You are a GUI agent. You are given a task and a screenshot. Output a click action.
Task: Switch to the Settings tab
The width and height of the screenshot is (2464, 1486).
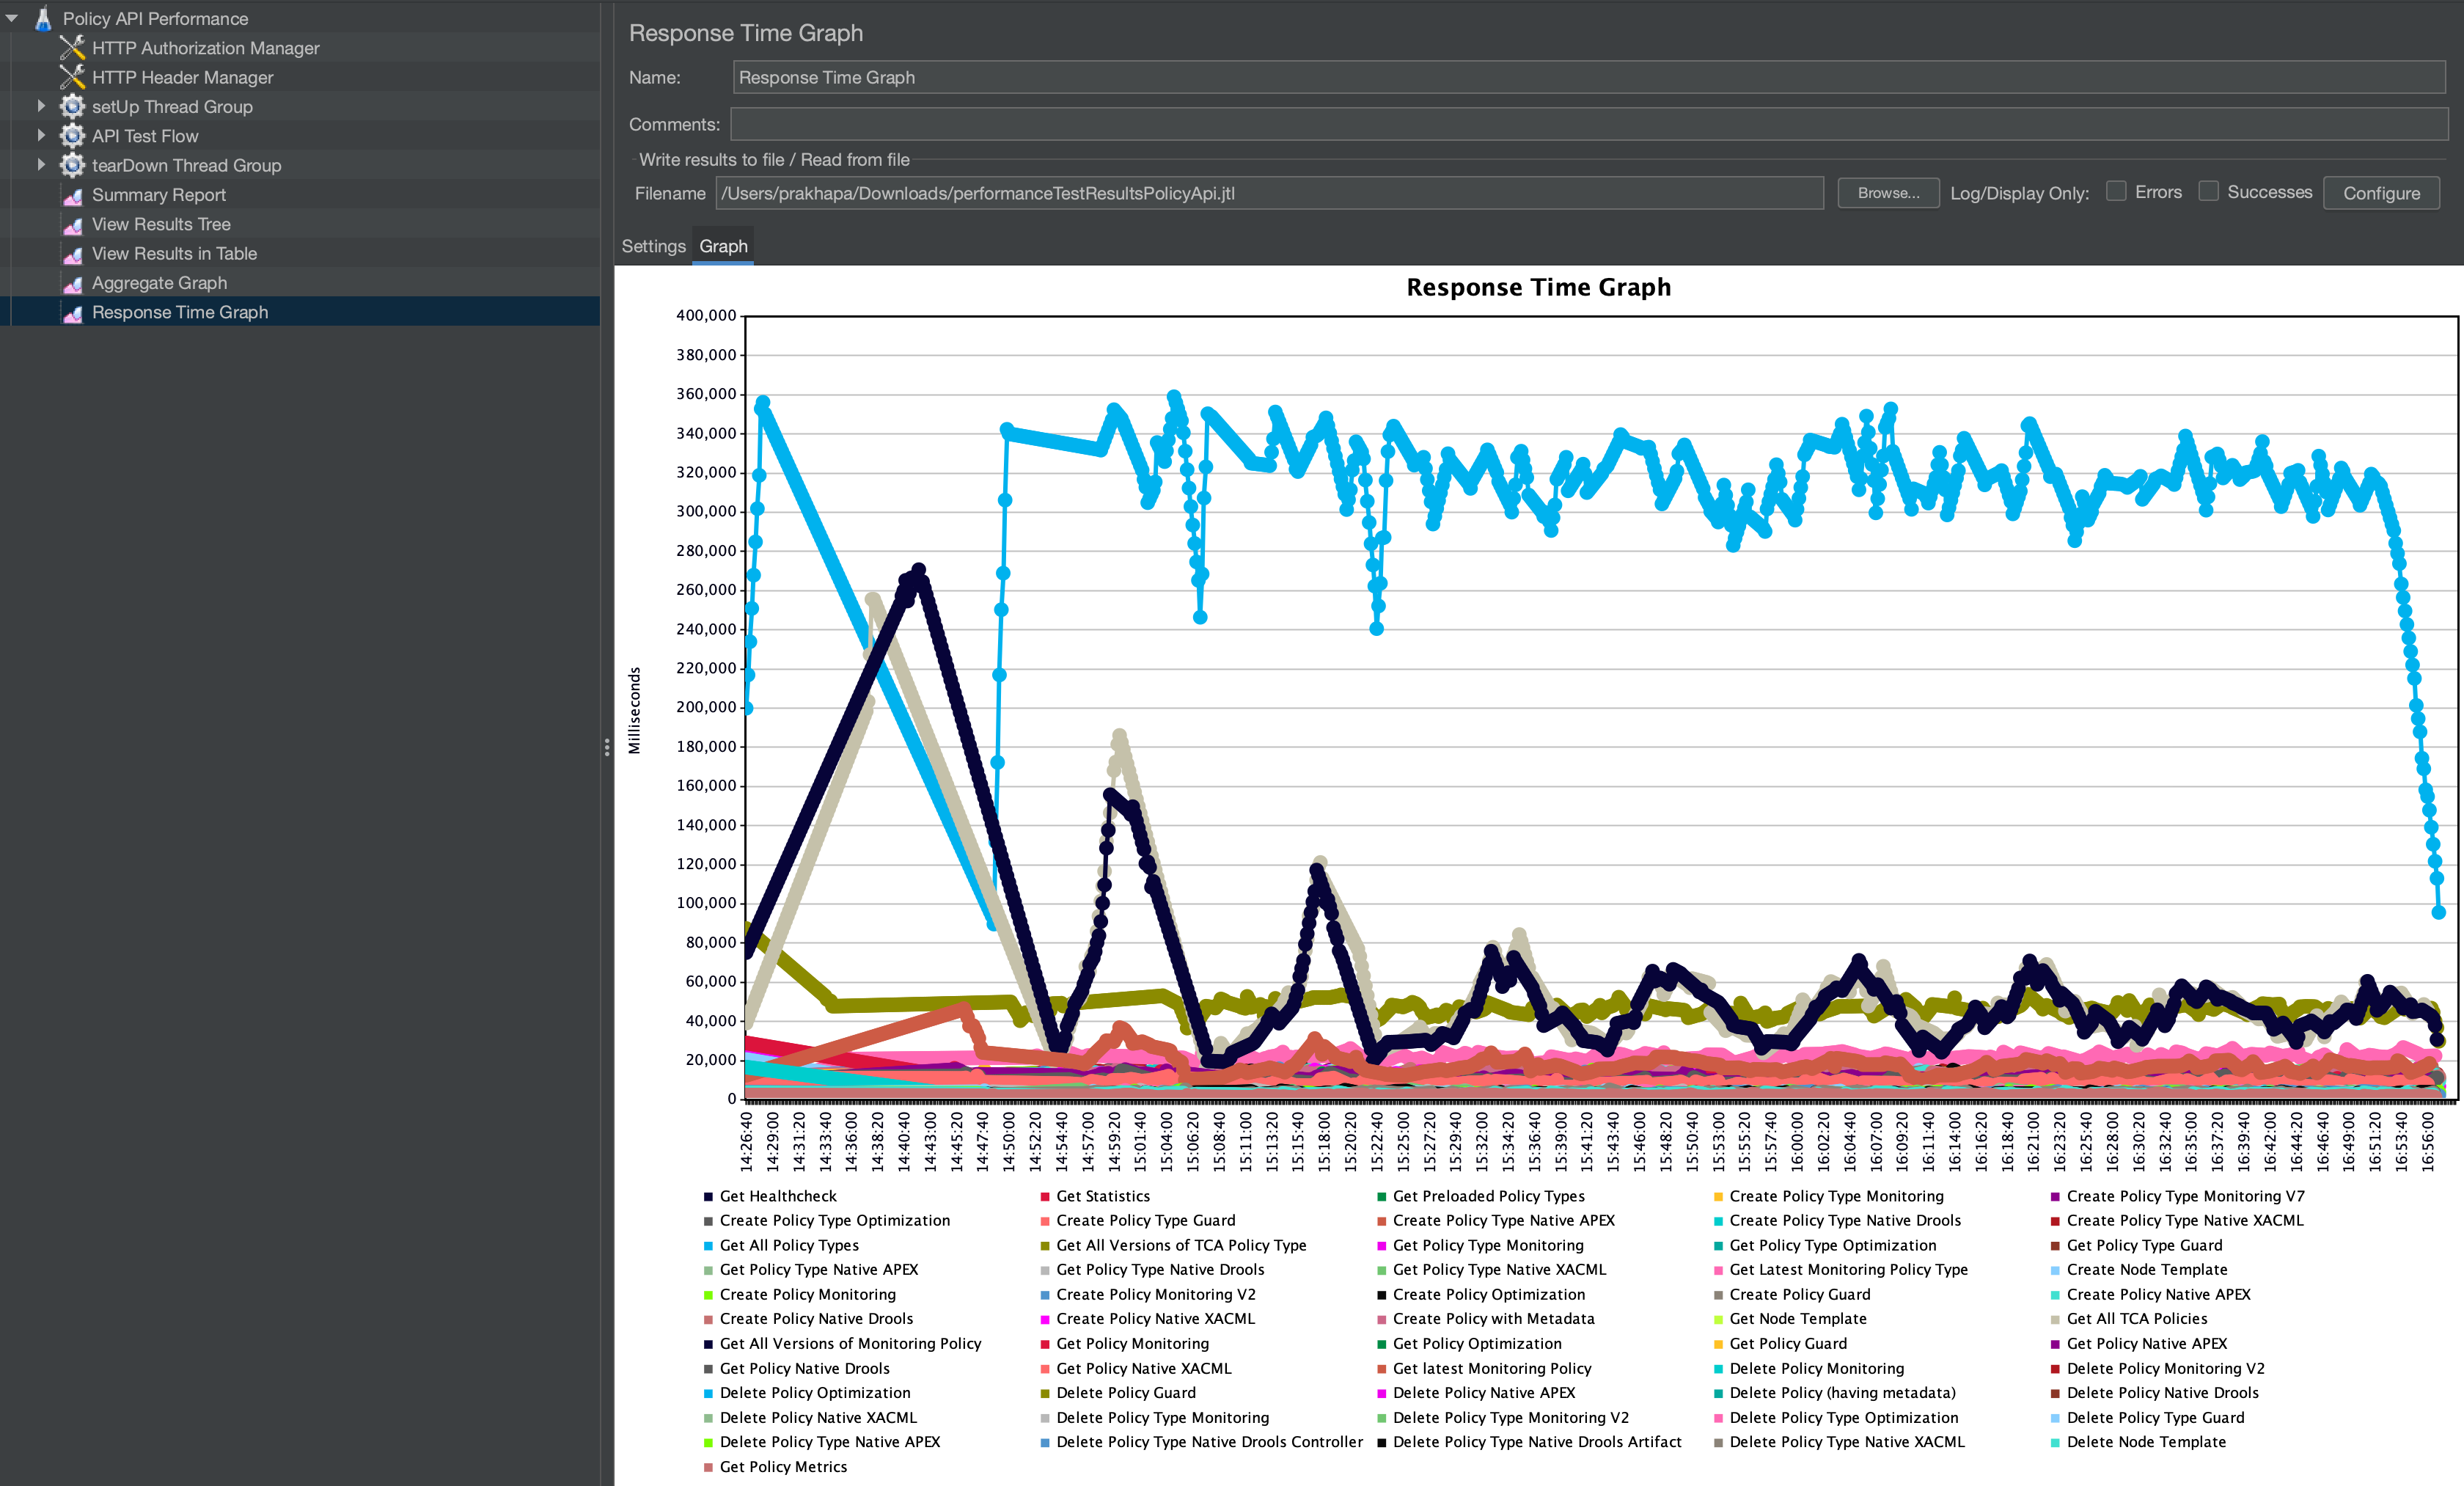[x=653, y=246]
